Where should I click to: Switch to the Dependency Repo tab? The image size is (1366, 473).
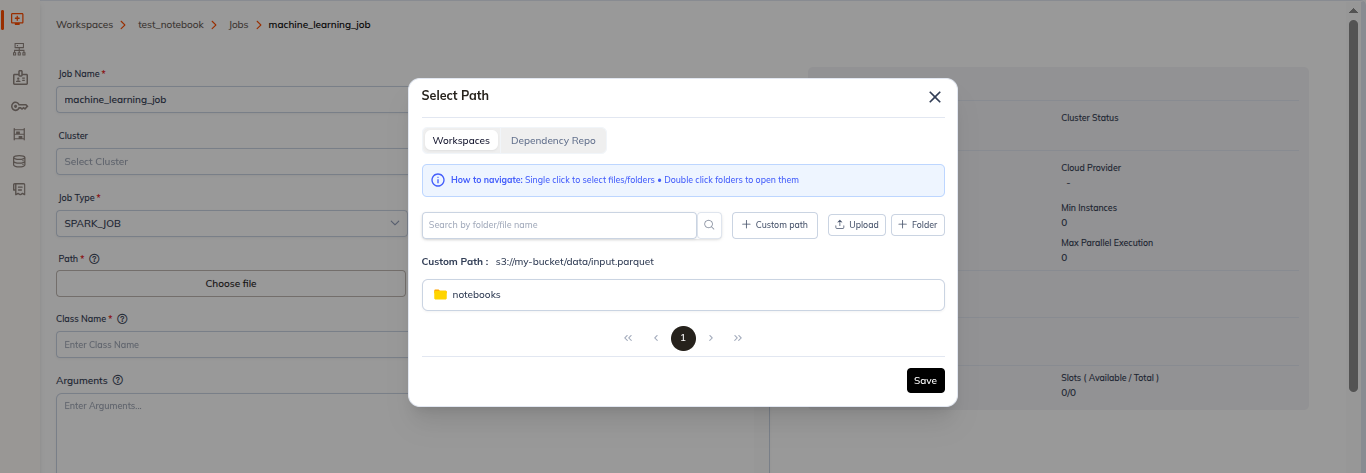pyautogui.click(x=553, y=140)
